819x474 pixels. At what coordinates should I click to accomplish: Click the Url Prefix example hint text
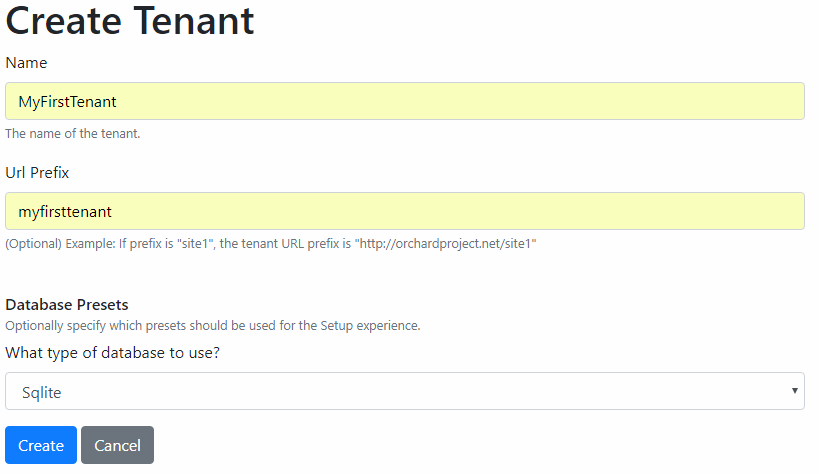point(271,244)
